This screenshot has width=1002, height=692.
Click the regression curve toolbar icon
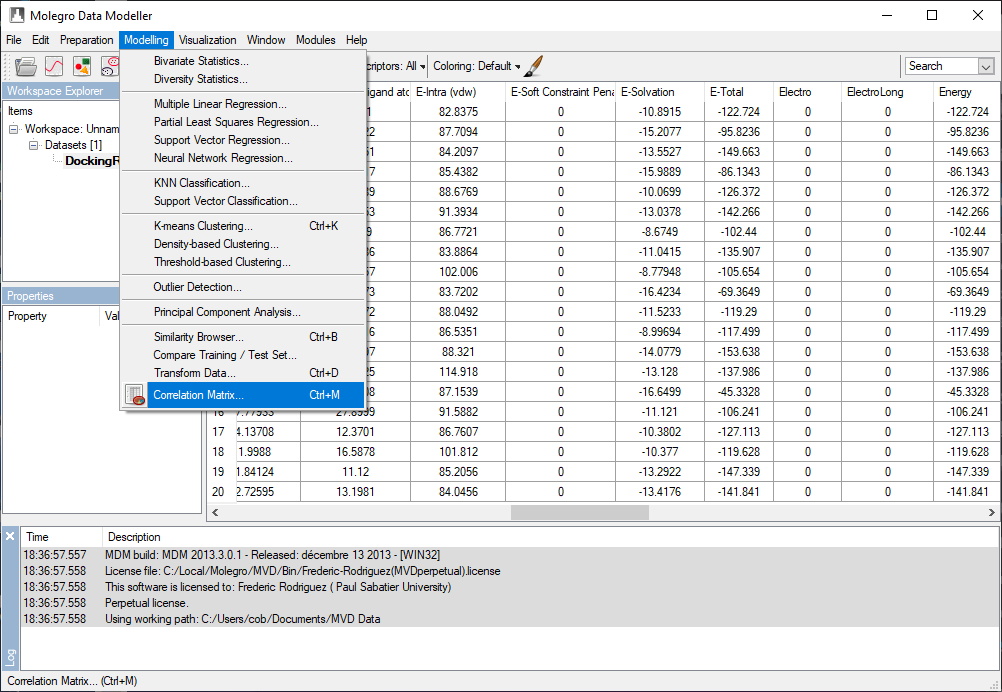pos(54,66)
